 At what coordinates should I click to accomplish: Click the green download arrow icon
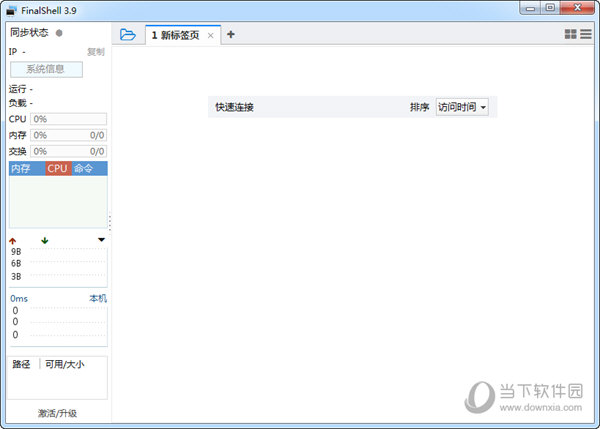click(x=44, y=240)
